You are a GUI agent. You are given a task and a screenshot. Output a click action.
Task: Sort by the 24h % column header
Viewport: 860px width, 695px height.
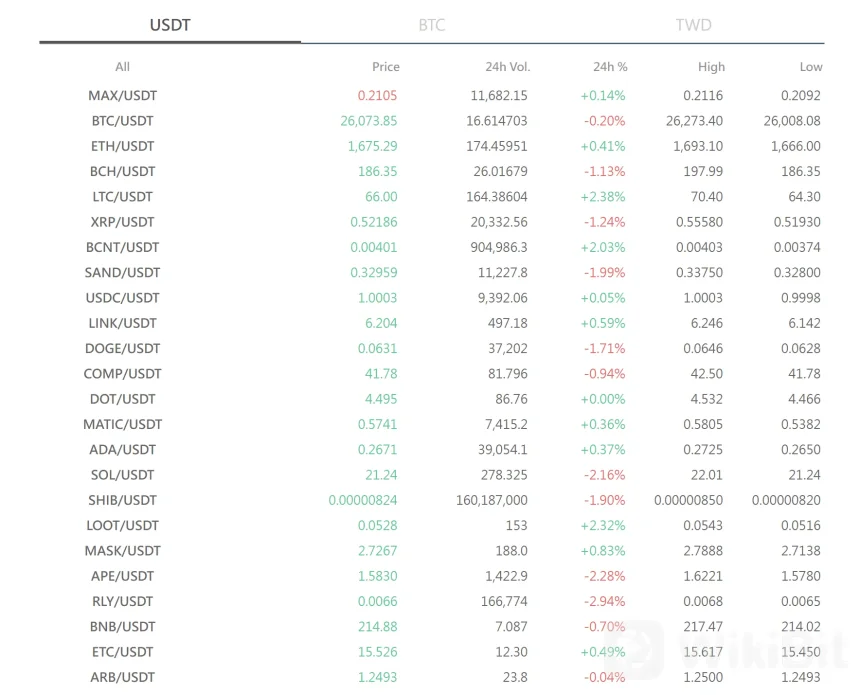610,67
